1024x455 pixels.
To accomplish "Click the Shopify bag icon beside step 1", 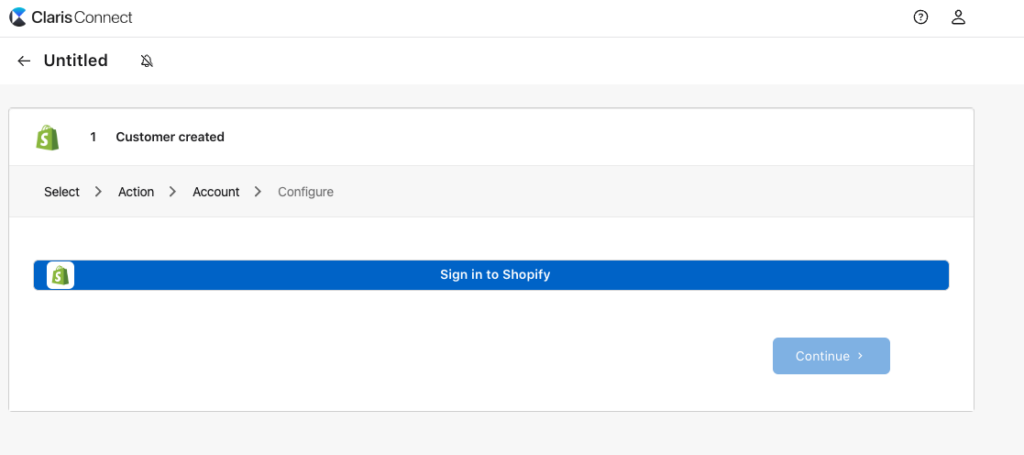I will pyautogui.click(x=48, y=137).
